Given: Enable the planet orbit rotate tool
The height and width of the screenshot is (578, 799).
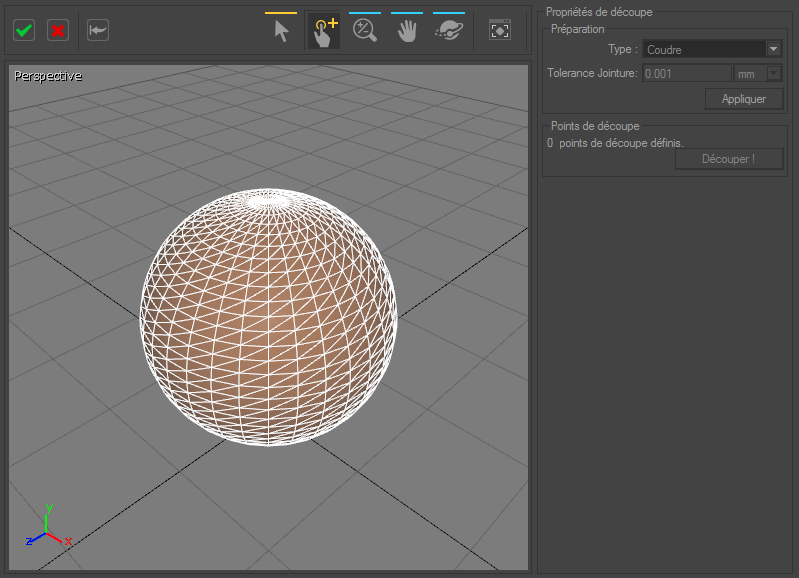Looking at the screenshot, I should (x=449, y=31).
